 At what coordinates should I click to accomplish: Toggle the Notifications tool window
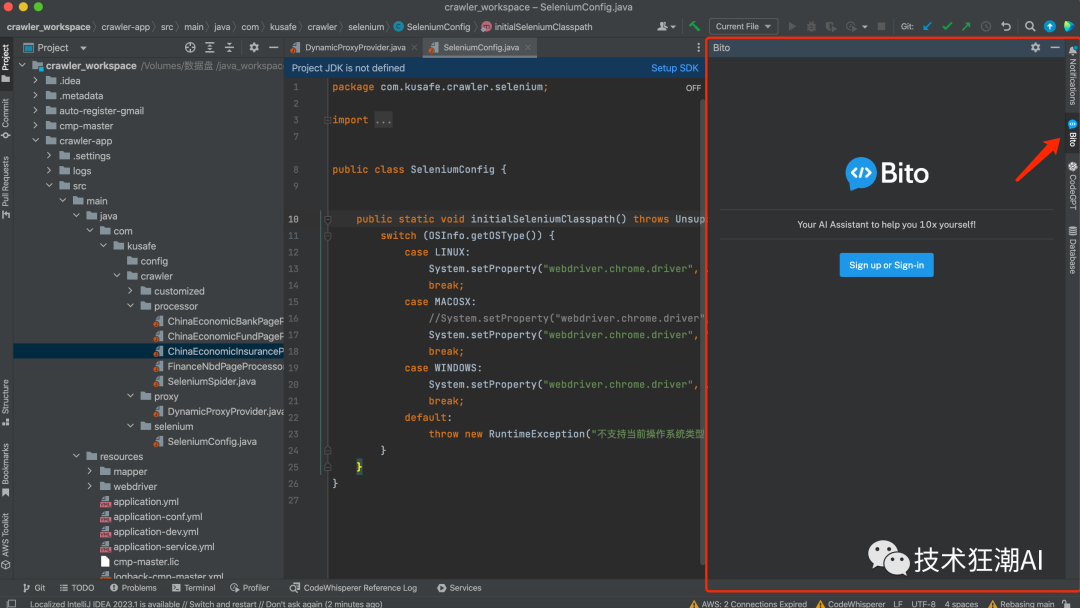1072,76
